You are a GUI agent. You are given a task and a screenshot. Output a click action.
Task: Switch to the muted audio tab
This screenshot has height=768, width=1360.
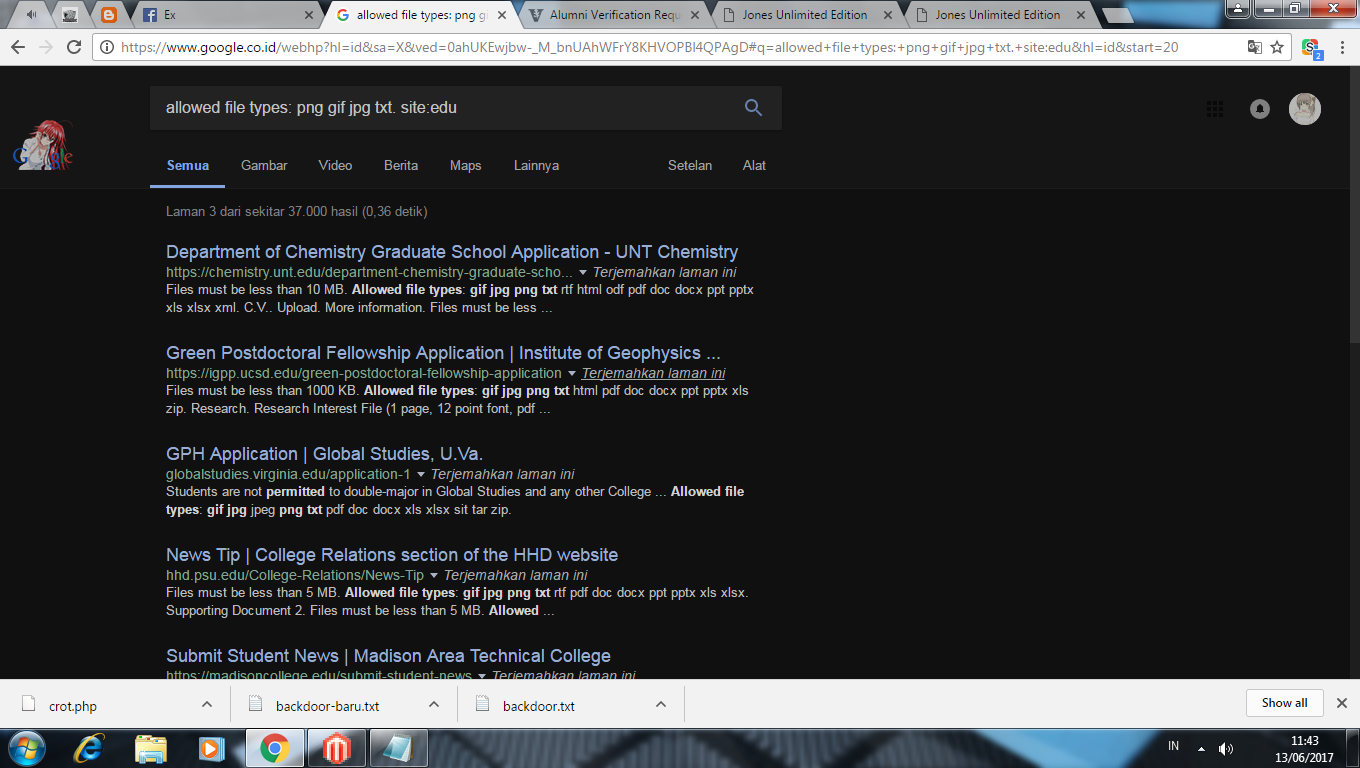(33, 15)
